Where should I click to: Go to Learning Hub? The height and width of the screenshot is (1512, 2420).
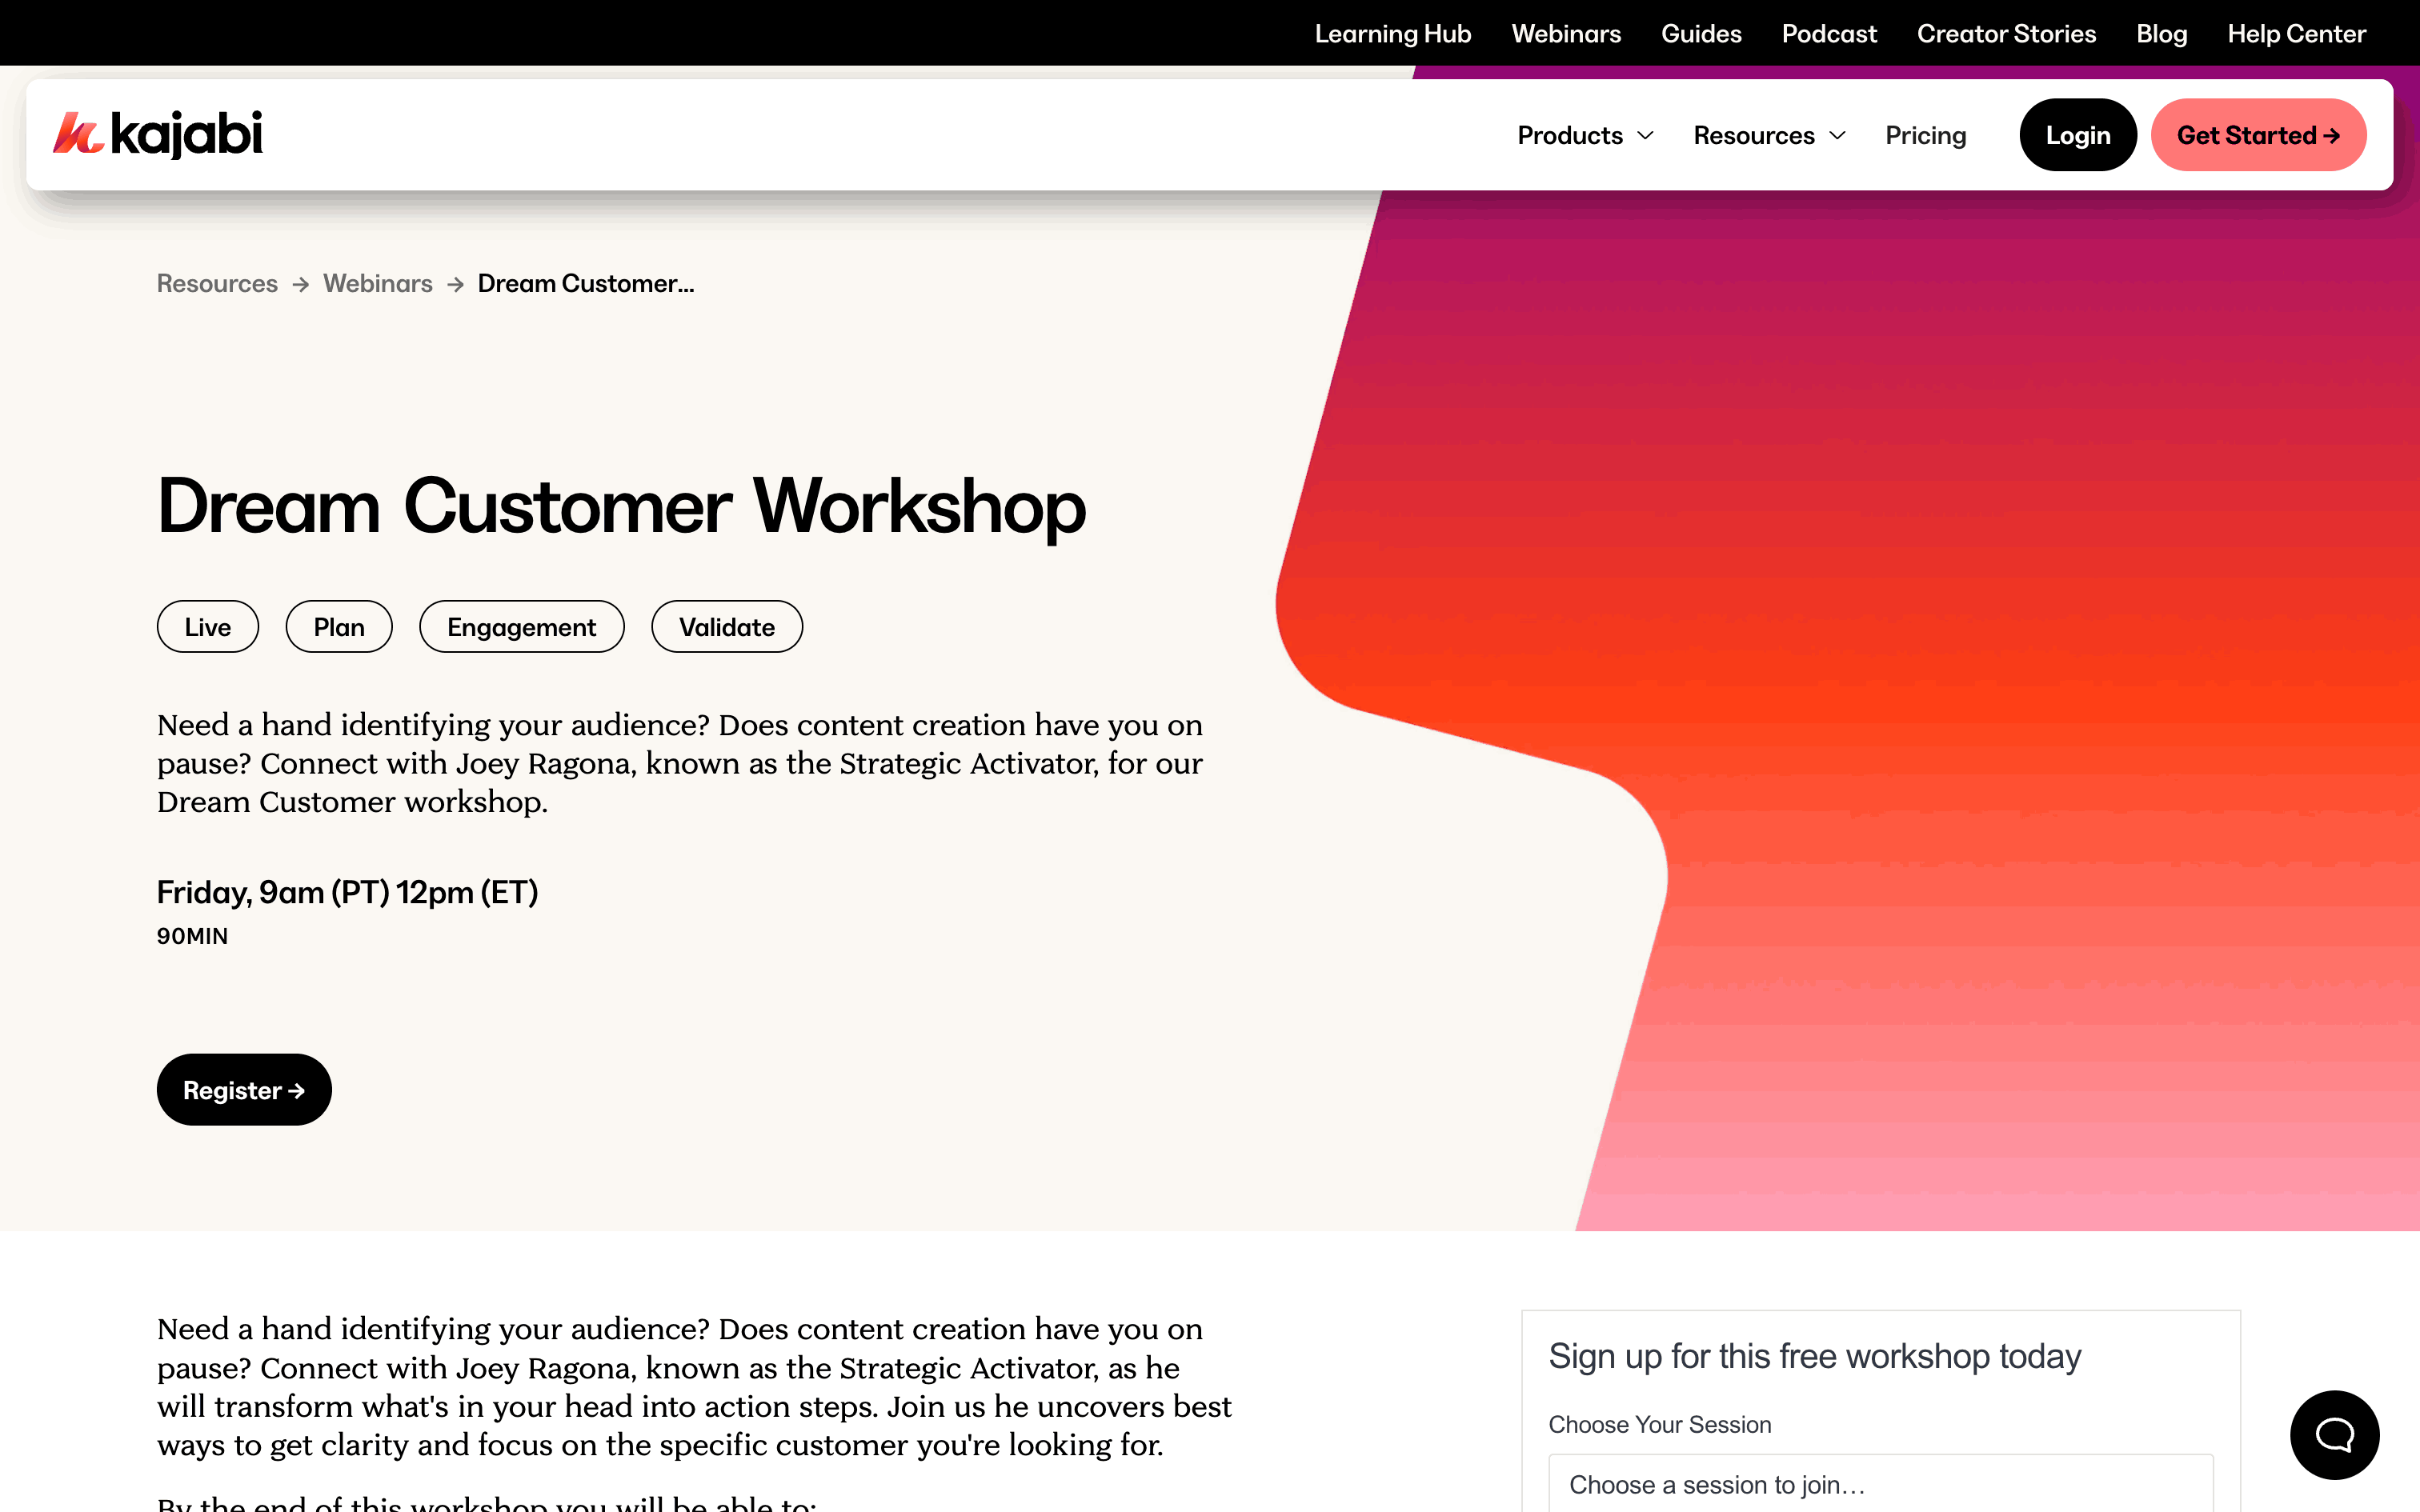tap(1392, 34)
